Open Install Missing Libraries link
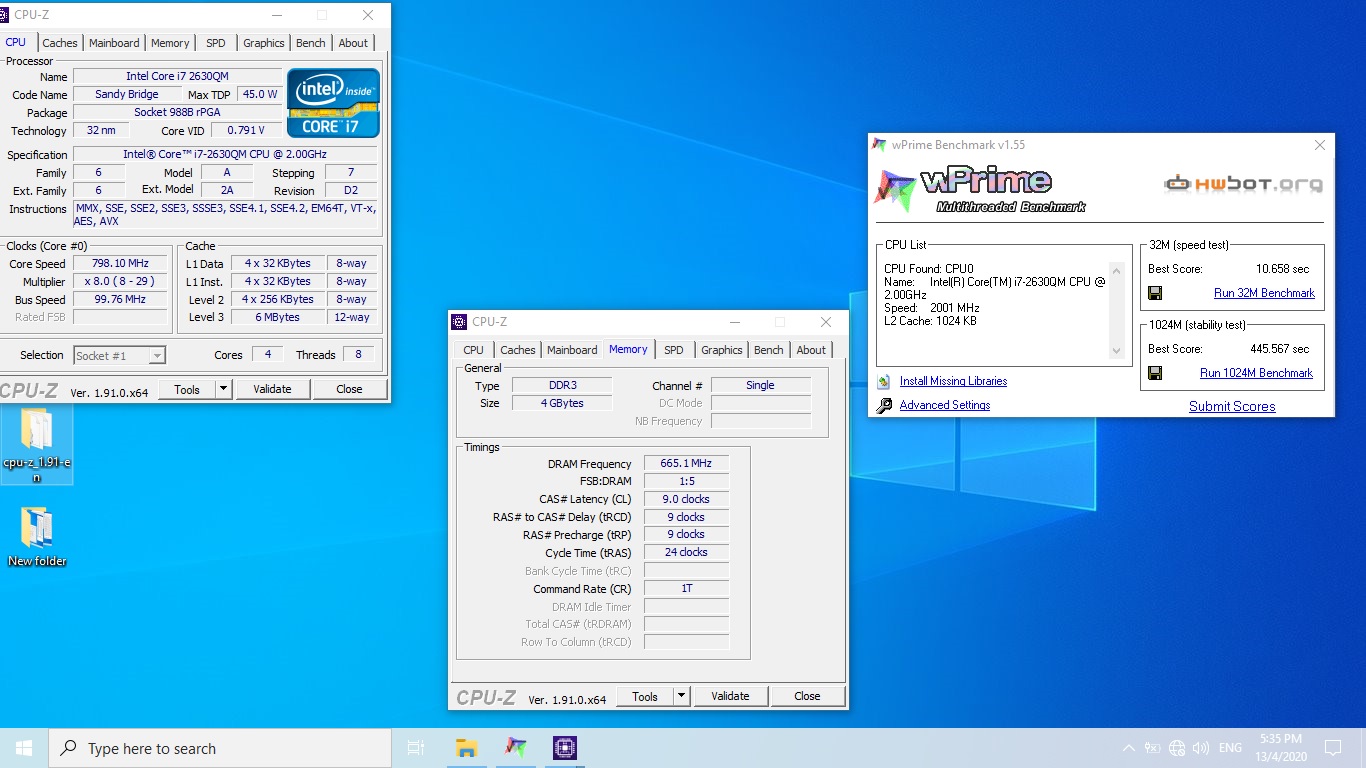Image resolution: width=1366 pixels, height=768 pixels. click(953, 381)
